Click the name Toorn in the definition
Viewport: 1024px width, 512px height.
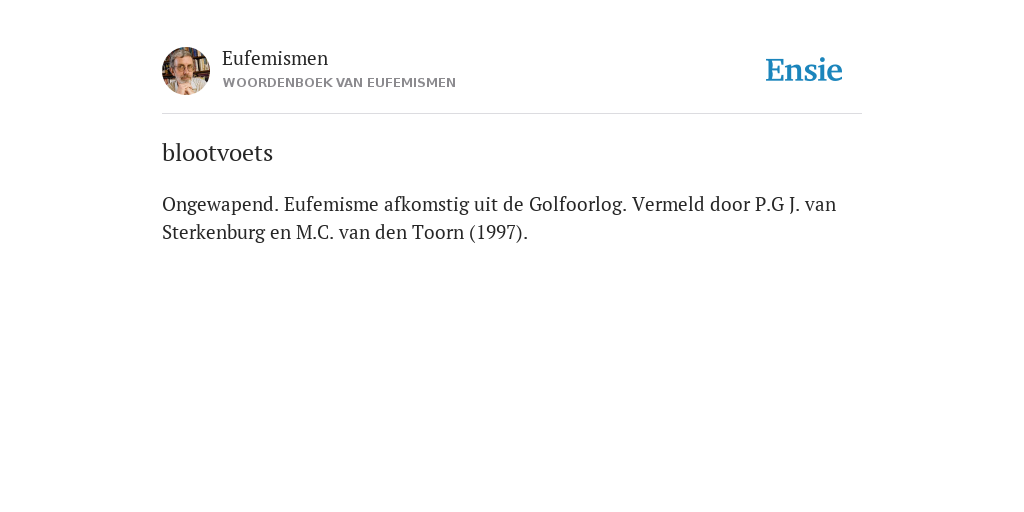point(438,232)
